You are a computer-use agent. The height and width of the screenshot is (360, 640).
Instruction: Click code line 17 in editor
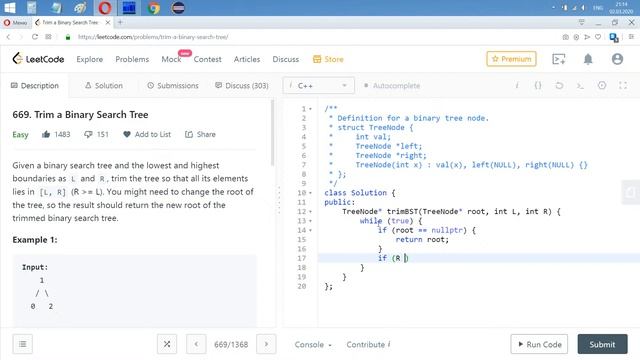click(x=478, y=258)
